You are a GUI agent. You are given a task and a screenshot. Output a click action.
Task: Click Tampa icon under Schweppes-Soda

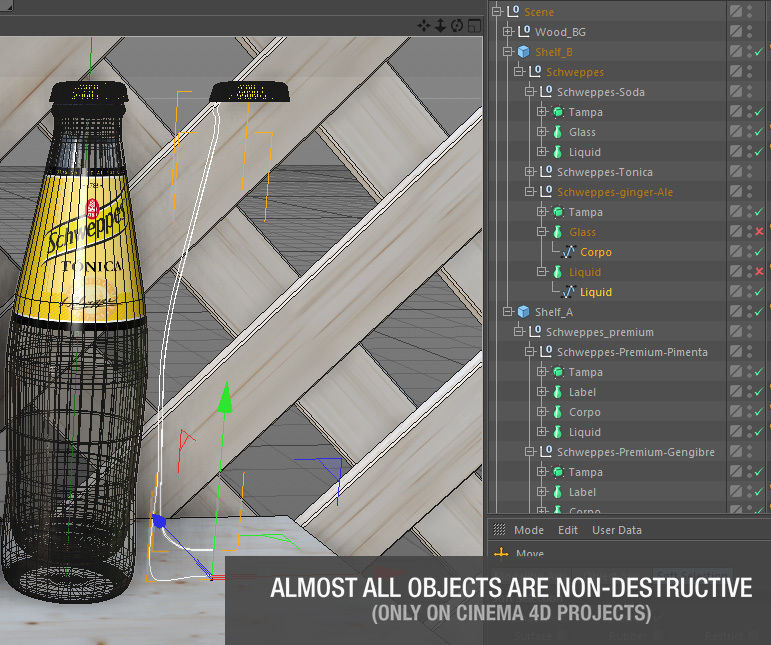click(558, 112)
